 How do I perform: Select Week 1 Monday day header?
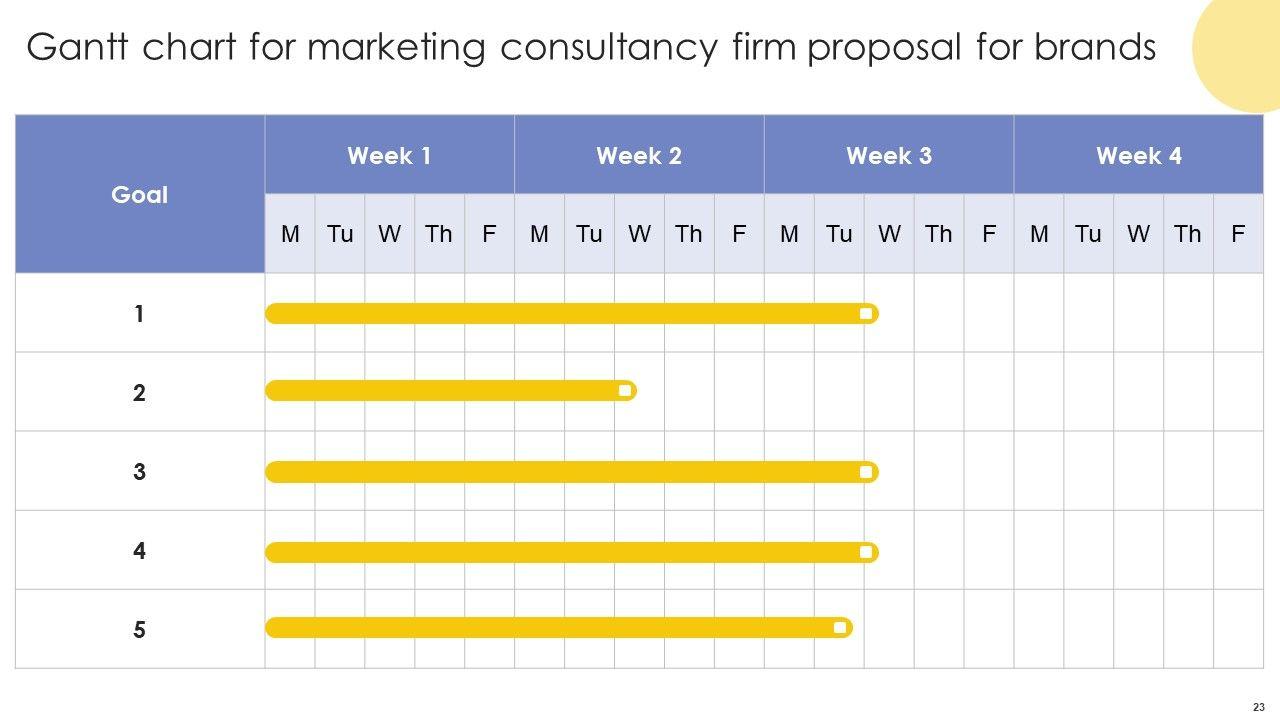(290, 234)
